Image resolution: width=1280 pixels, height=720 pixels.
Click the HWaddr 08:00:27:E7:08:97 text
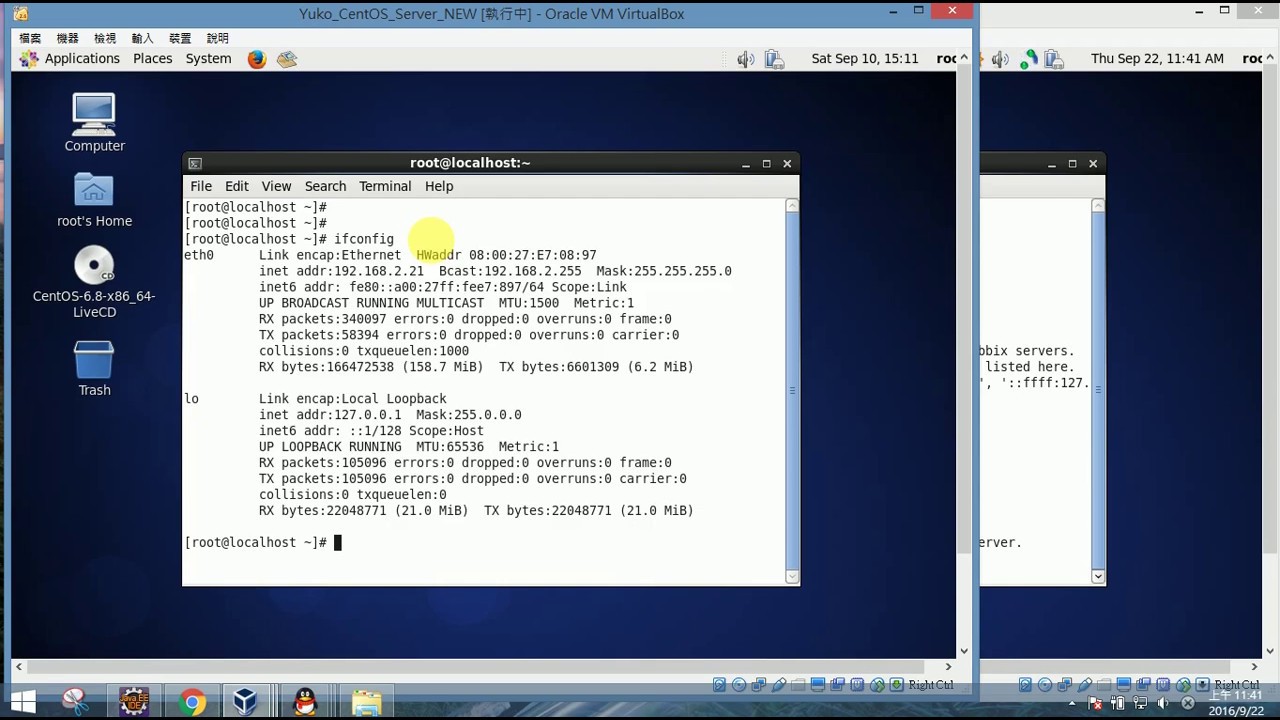(x=506, y=255)
